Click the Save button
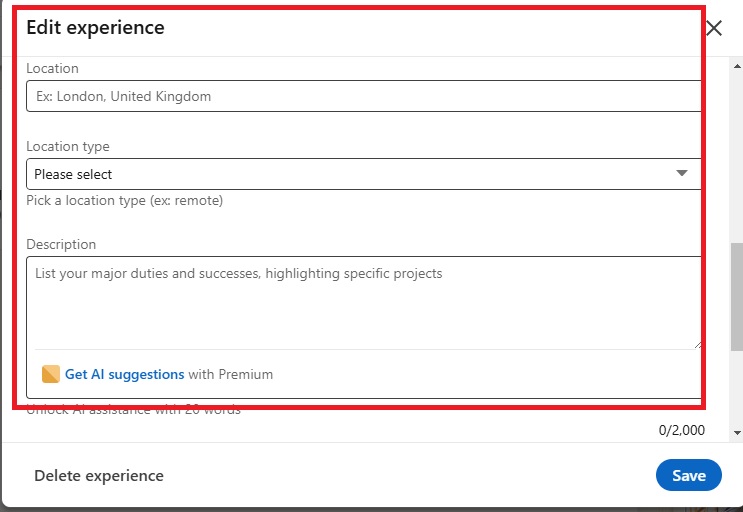The width and height of the screenshot is (743, 512). click(689, 475)
